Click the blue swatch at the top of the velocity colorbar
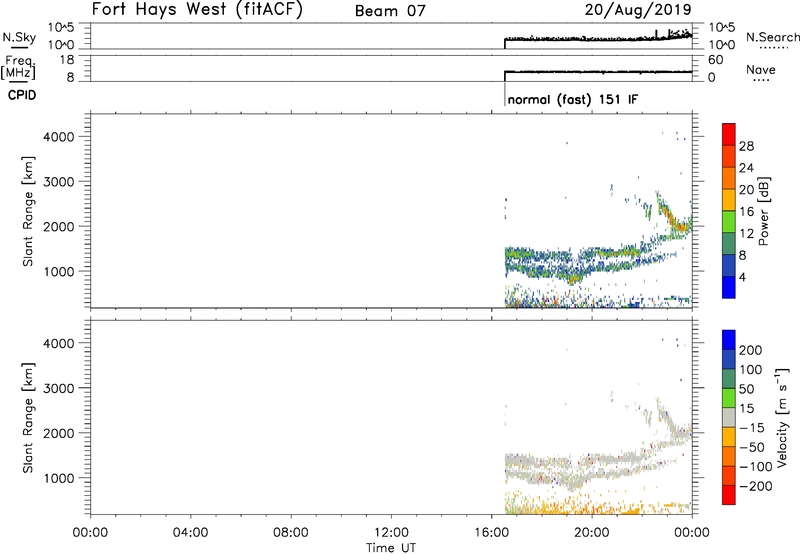This screenshot has height=554, width=800. (x=729, y=340)
